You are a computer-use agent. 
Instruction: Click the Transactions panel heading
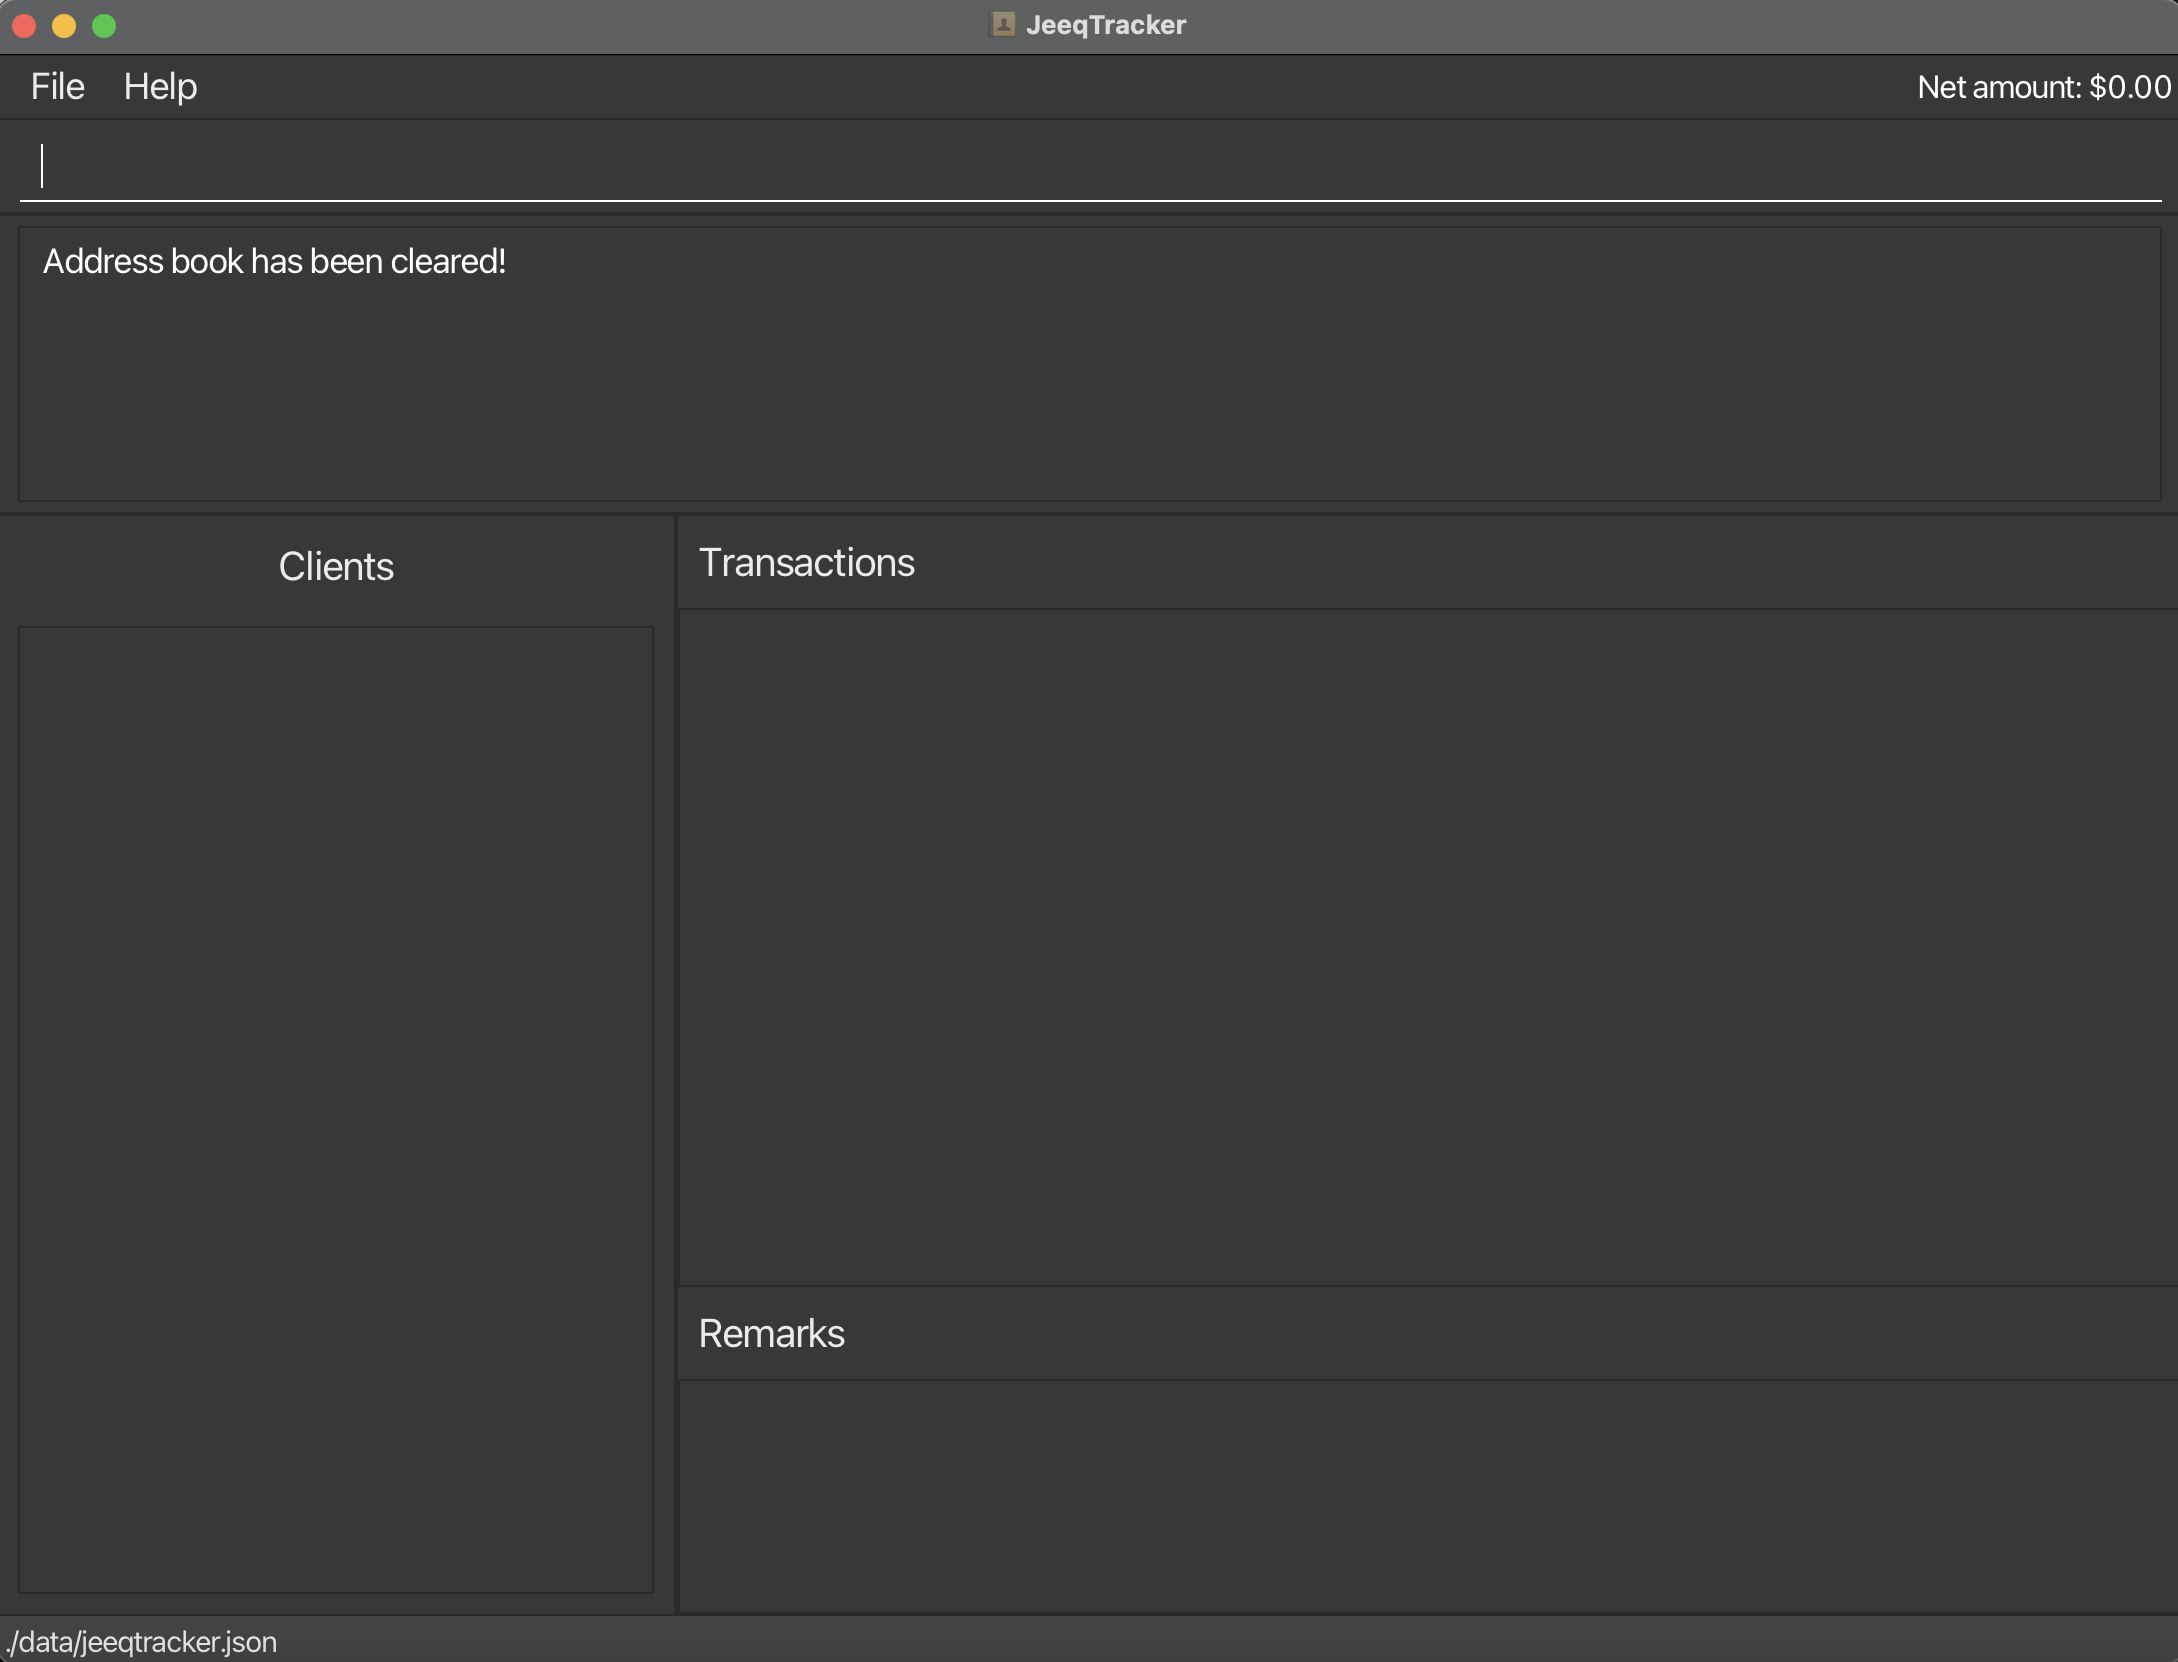point(806,562)
